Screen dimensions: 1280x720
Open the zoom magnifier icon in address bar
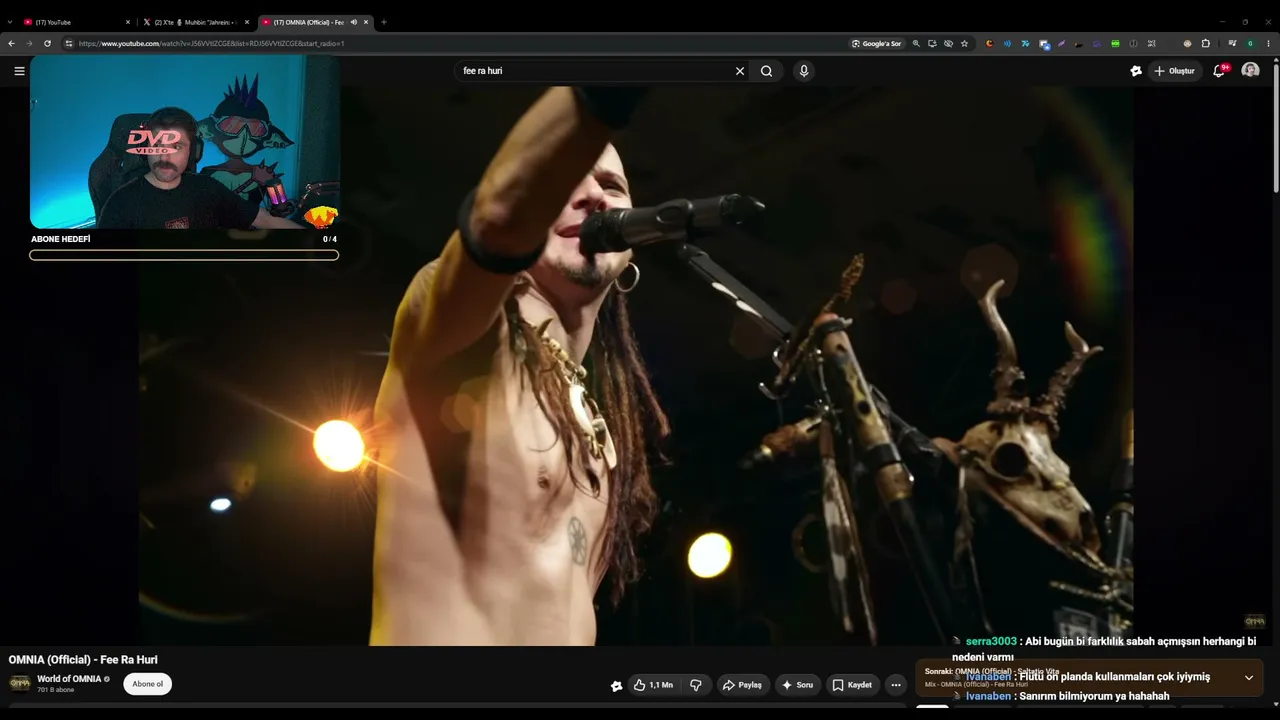(916, 43)
